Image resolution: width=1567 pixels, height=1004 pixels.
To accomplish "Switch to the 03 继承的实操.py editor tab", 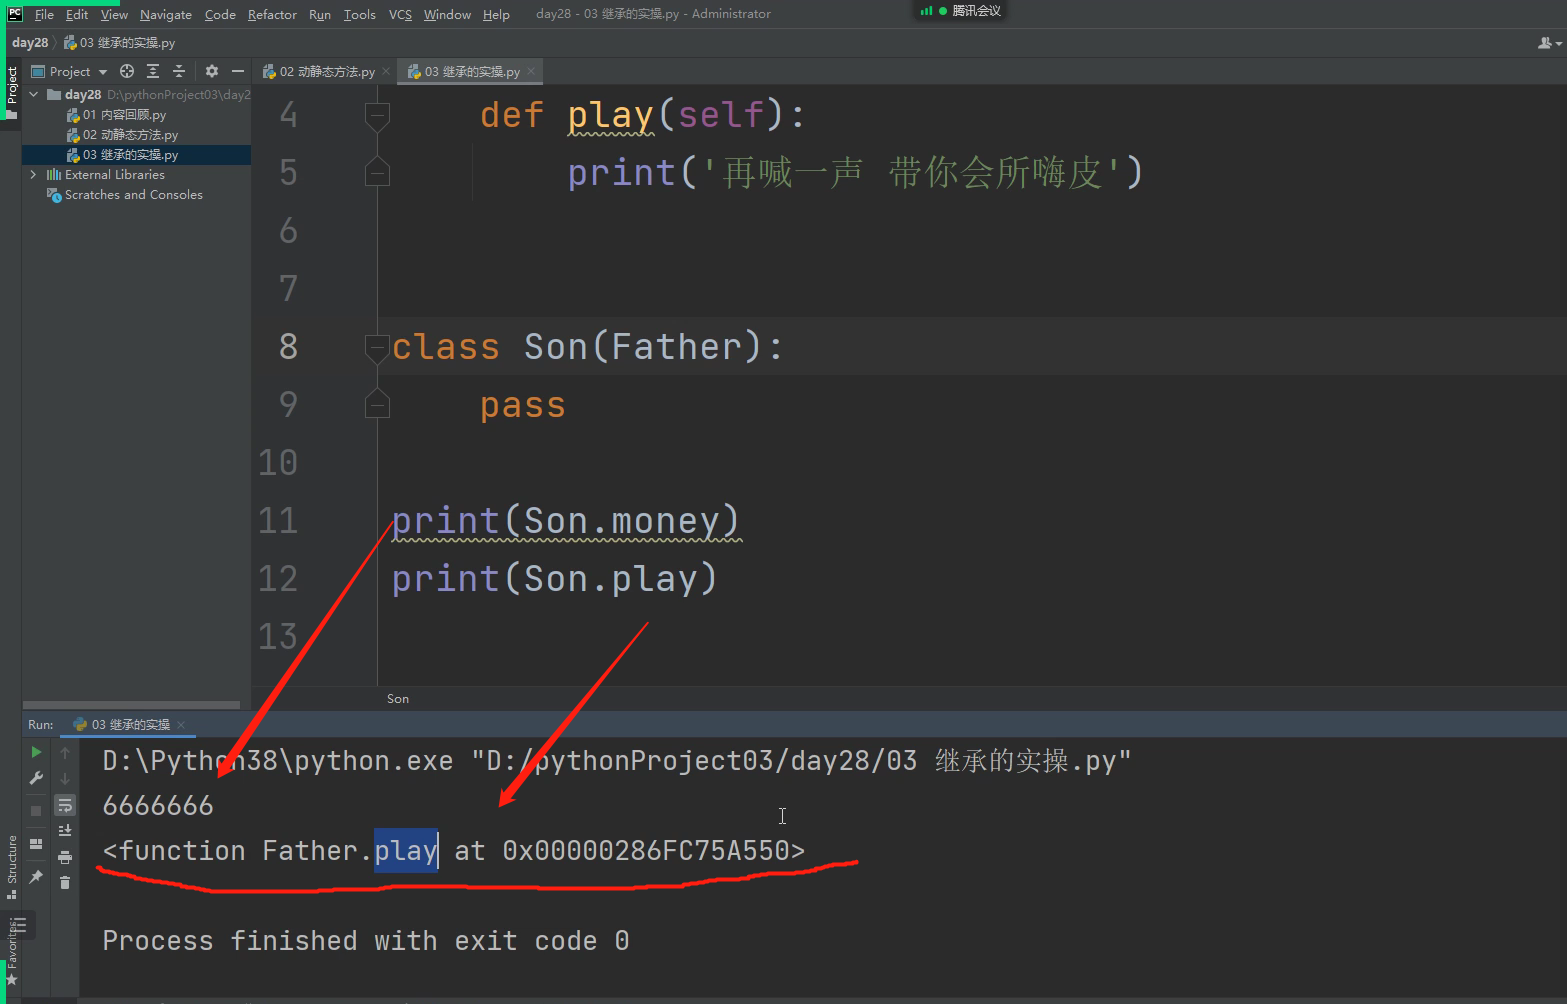I will [470, 71].
